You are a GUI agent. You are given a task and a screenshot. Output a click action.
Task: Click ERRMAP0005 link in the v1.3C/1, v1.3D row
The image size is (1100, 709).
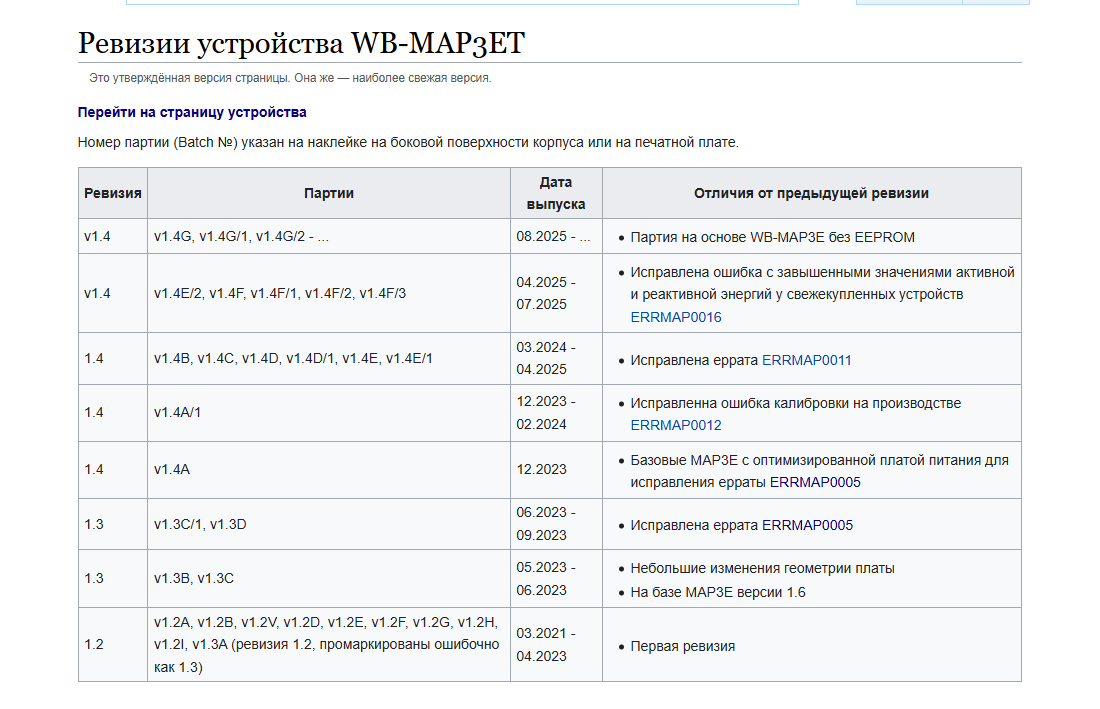coord(807,525)
